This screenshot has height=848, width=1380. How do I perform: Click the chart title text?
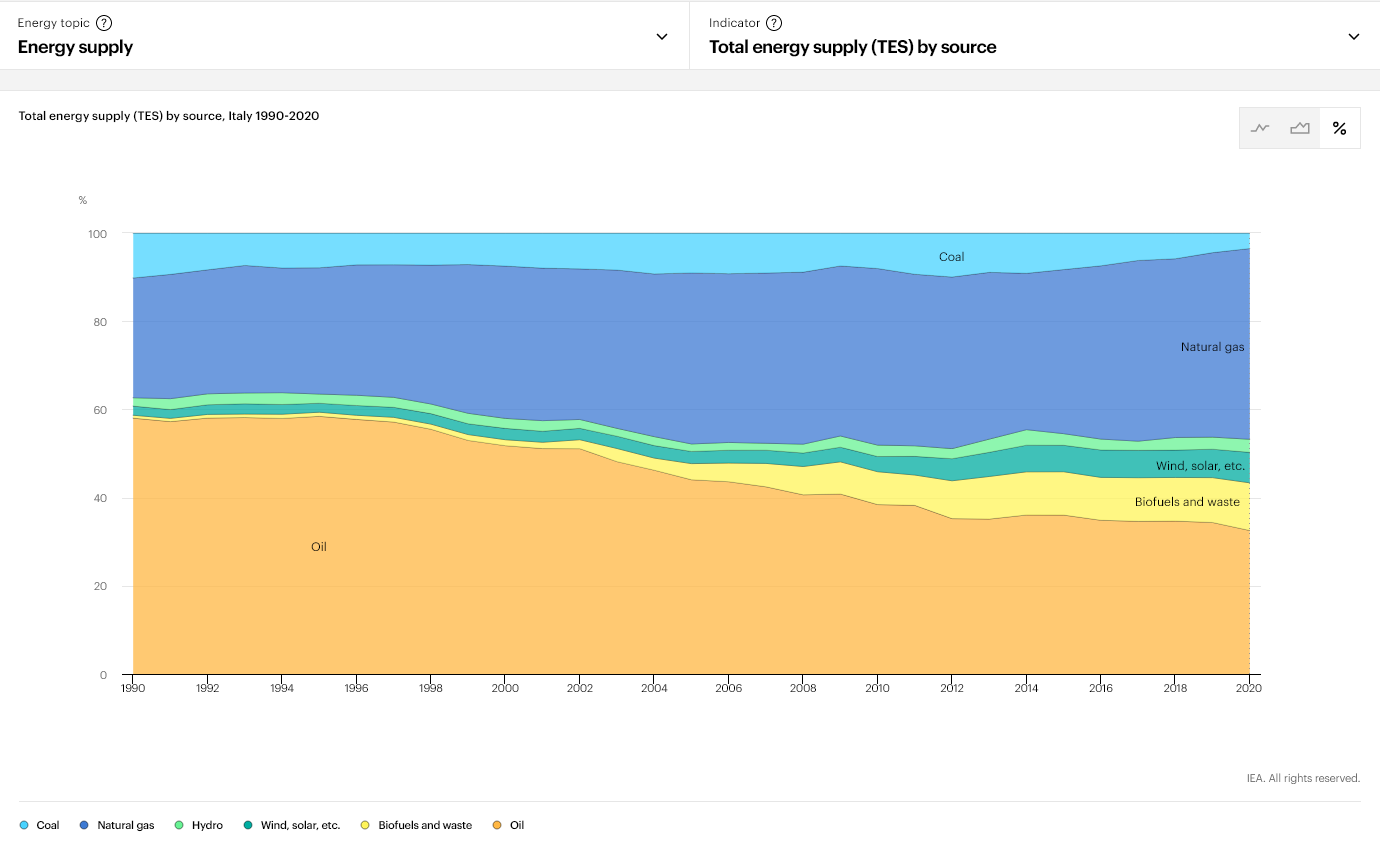pyautogui.click(x=169, y=116)
